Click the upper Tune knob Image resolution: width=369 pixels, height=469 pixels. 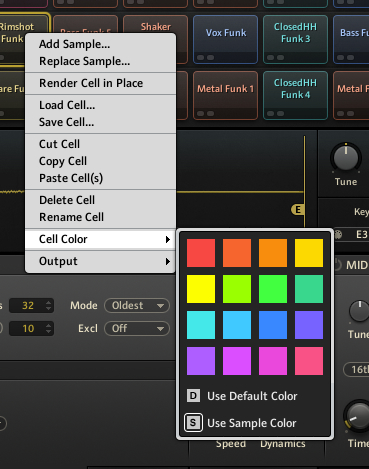[346, 158]
